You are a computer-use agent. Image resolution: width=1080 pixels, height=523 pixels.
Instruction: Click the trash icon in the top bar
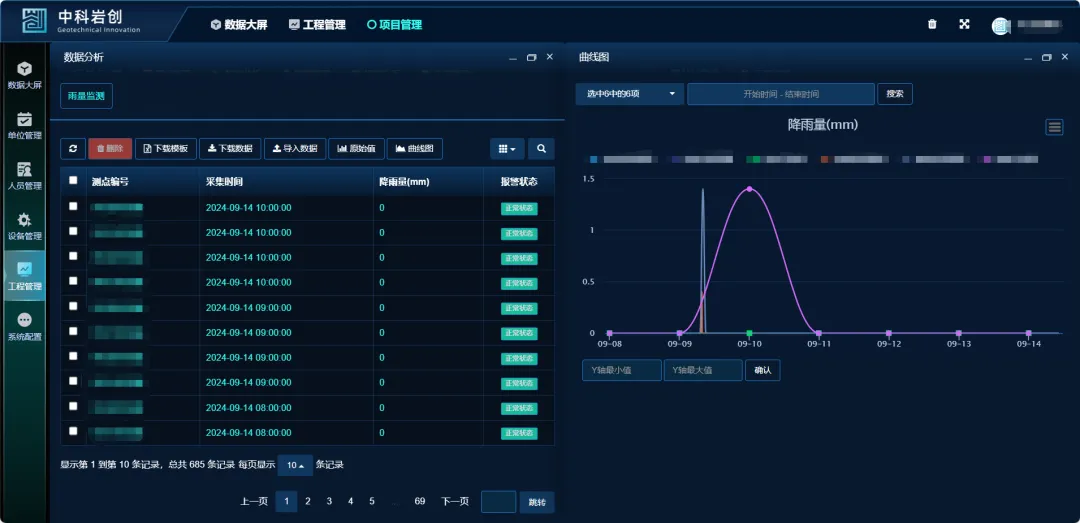[x=932, y=24]
